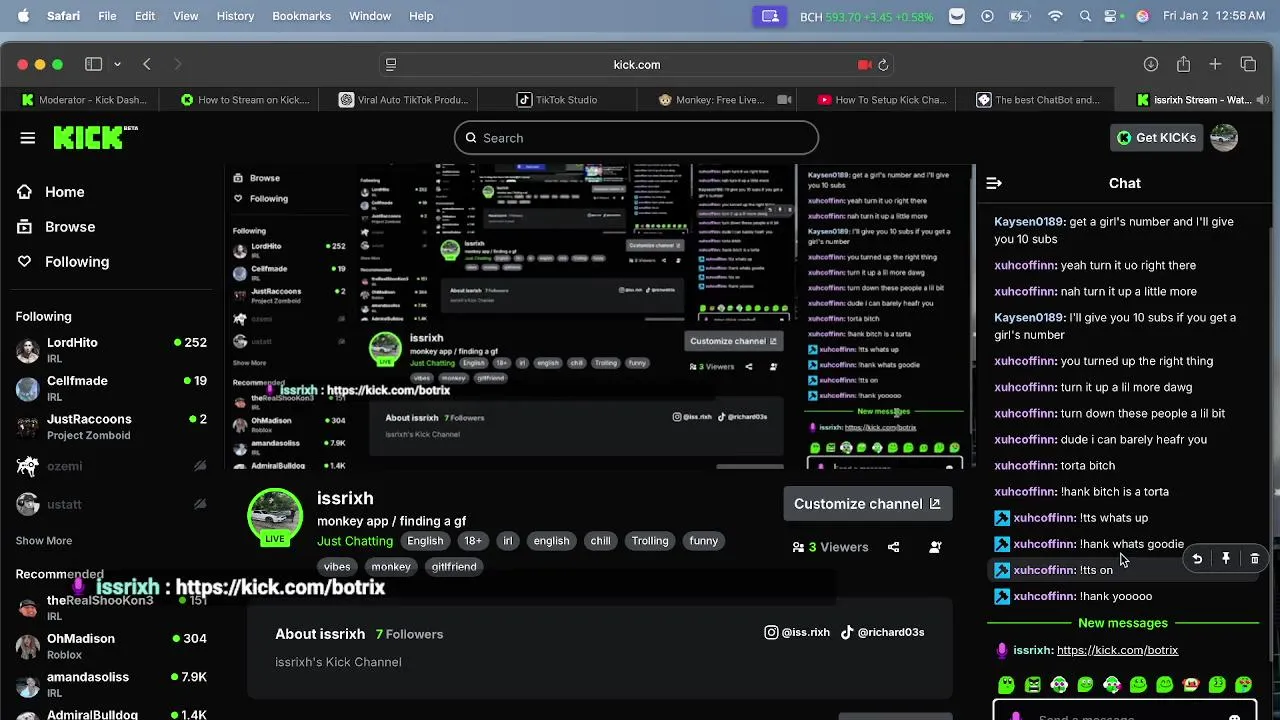Reply to the '!tts on' chat message

coord(1197,559)
